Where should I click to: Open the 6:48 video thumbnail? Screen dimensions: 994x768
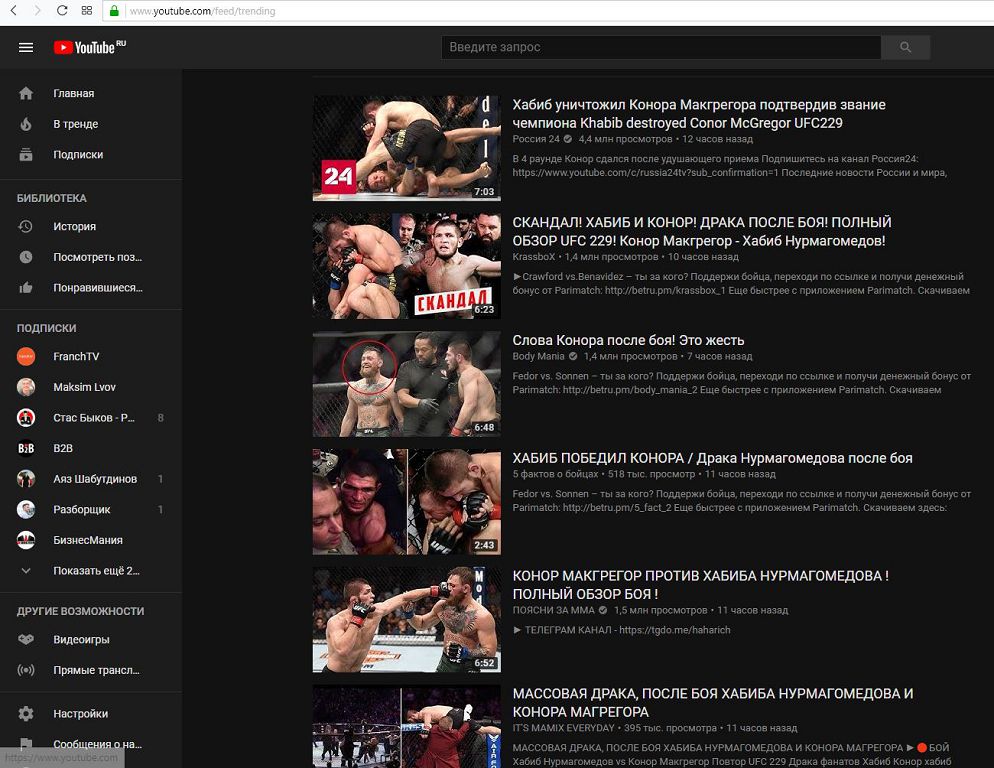click(406, 384)
